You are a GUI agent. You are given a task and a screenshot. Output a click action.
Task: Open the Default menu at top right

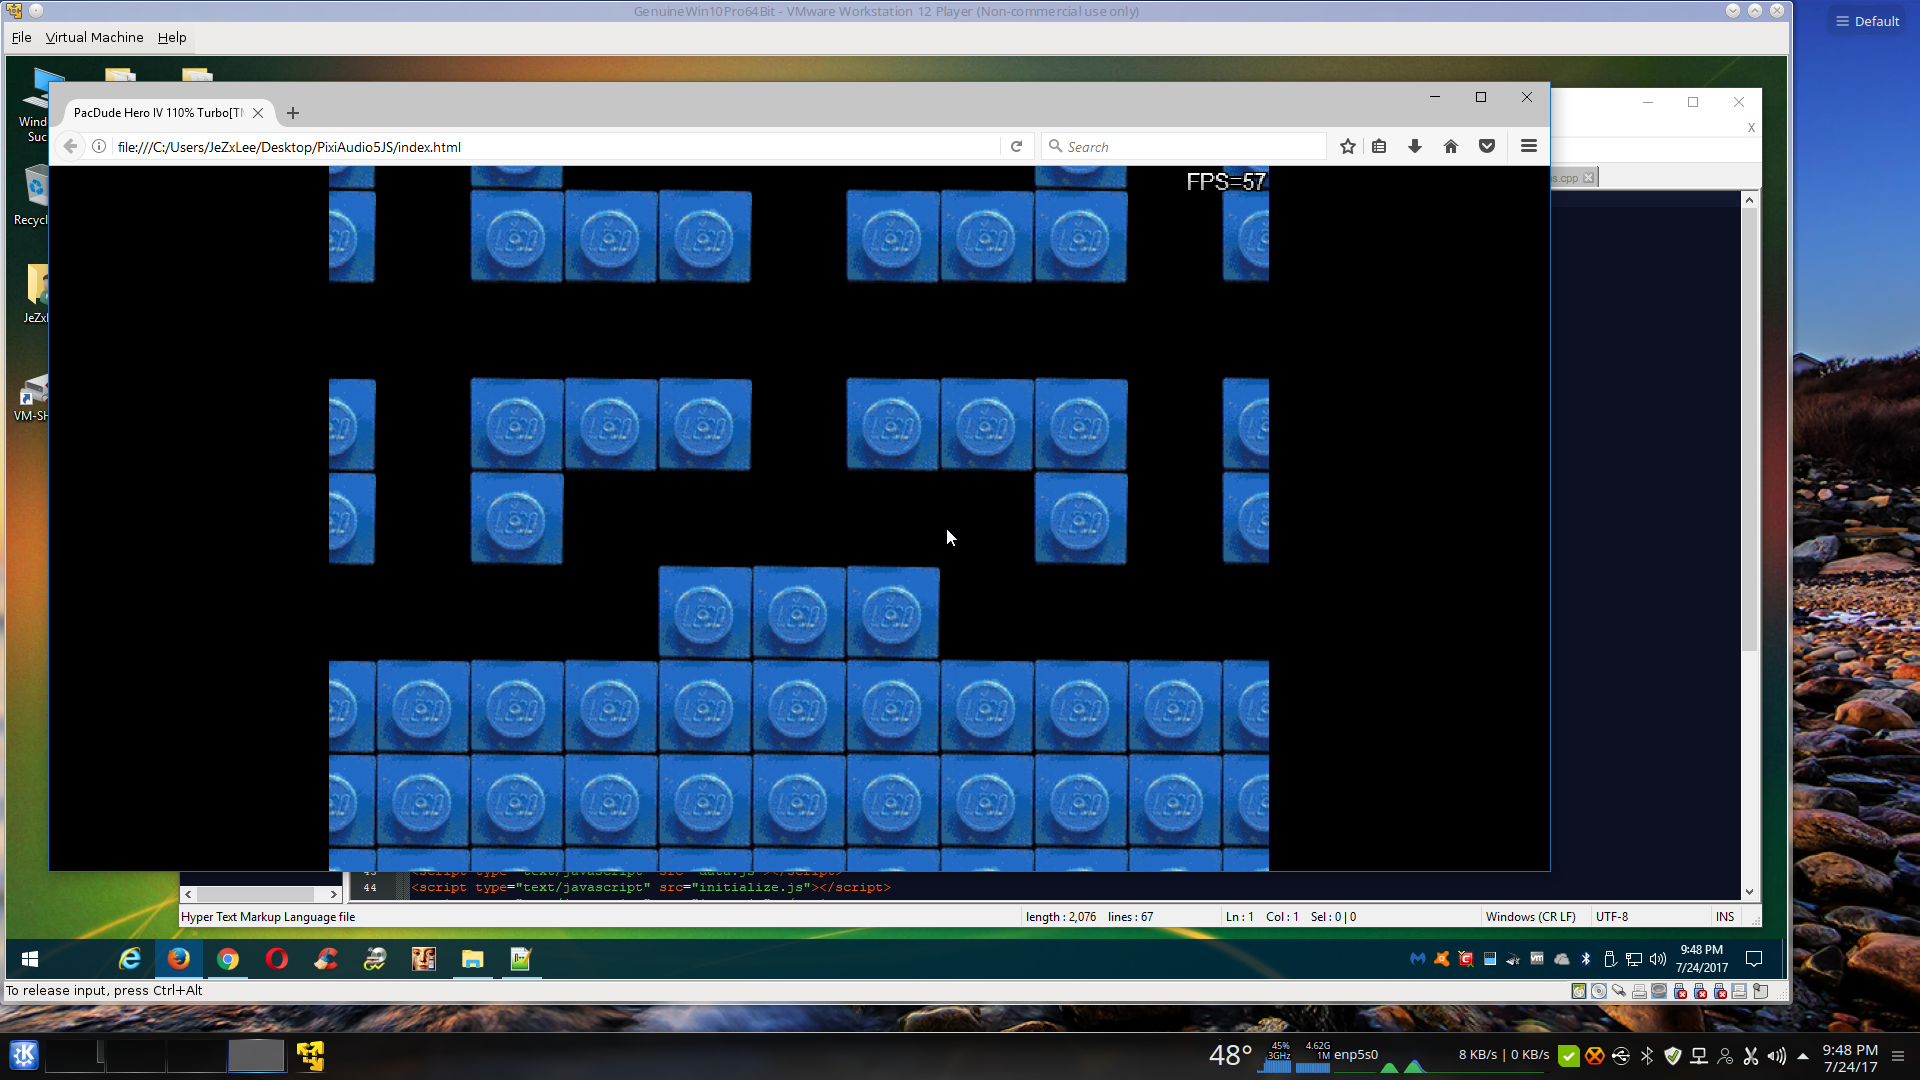pyautogui.click(x=1868, y=21)
